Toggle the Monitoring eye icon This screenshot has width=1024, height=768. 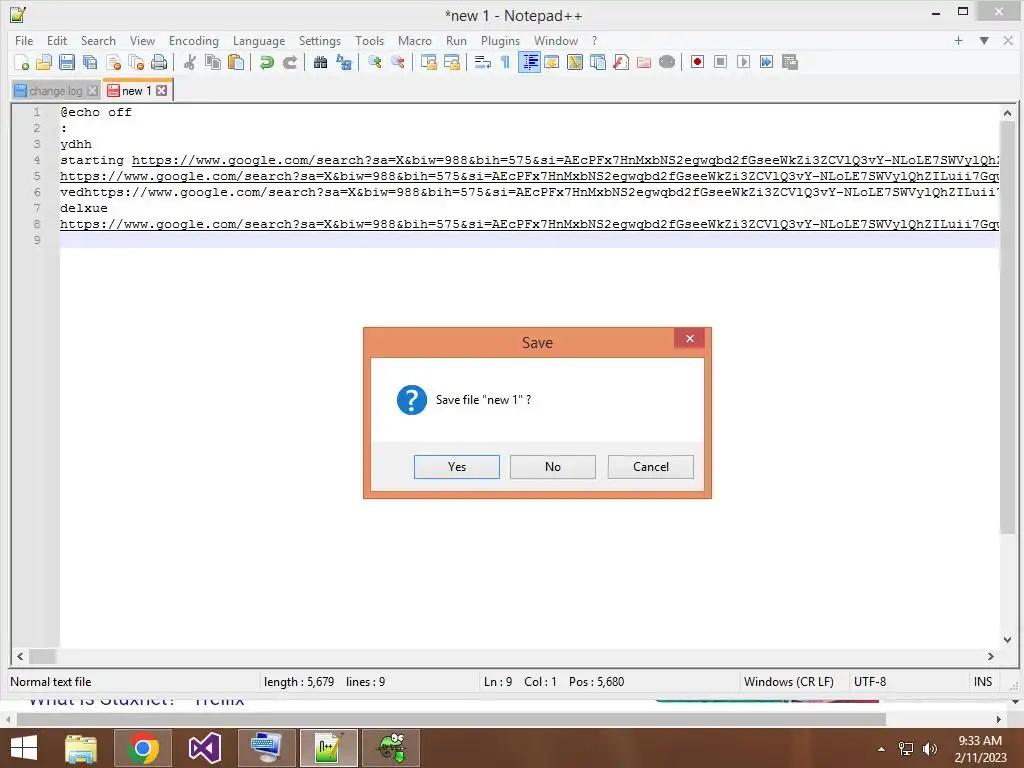(x=667, y=62)
